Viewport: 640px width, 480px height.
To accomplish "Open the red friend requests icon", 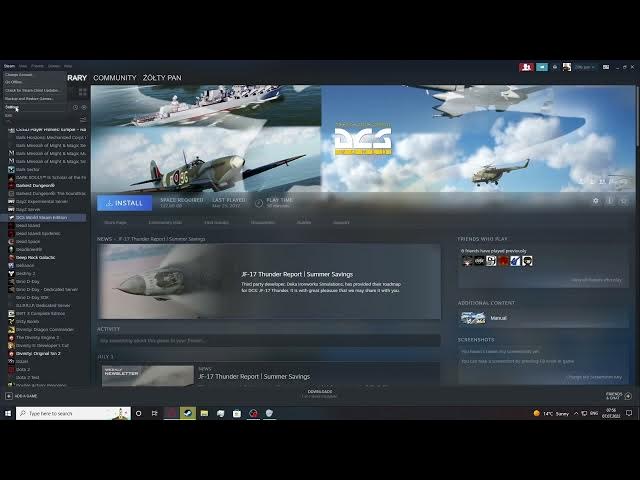I will [x=526, y=67].
